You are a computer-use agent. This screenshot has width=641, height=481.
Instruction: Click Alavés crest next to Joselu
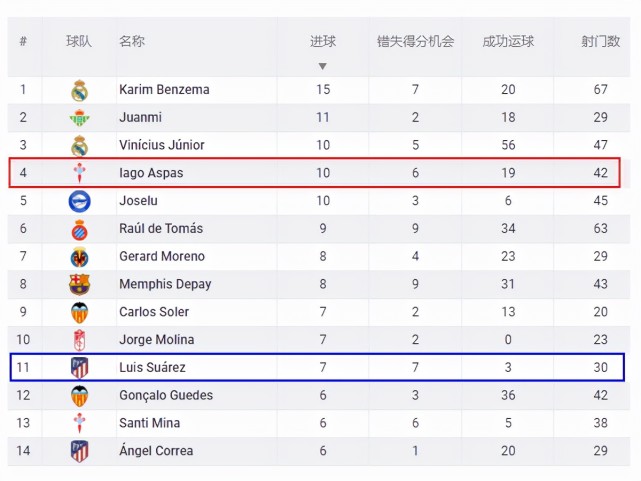(80, 201)
